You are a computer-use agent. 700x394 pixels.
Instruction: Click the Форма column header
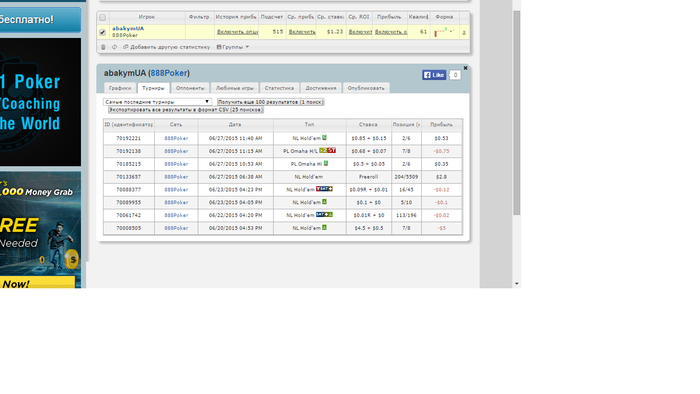pyautogui.click(x=444, y=17)
